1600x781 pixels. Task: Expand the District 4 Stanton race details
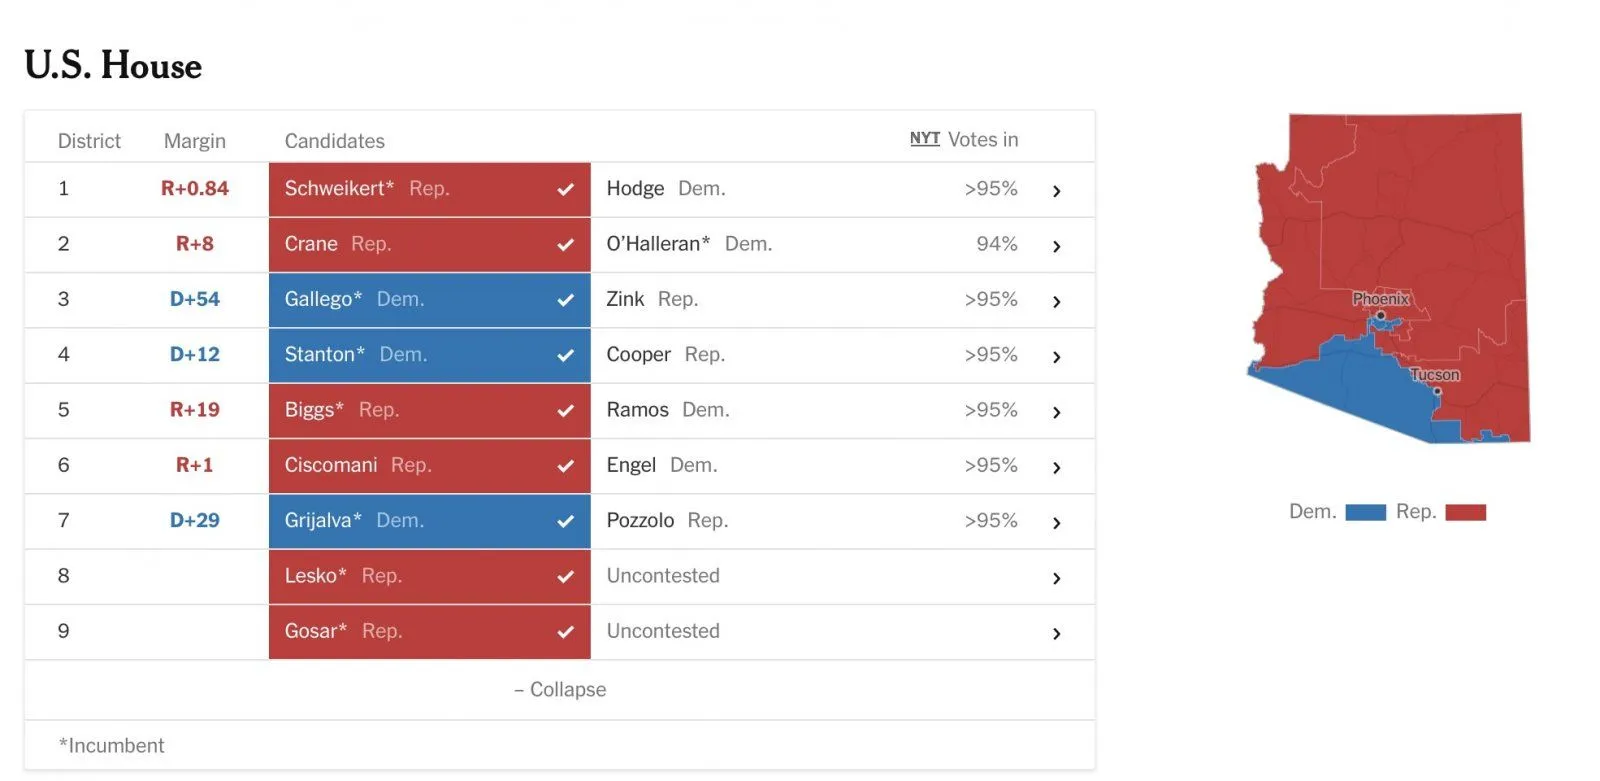click(1056, 357)
